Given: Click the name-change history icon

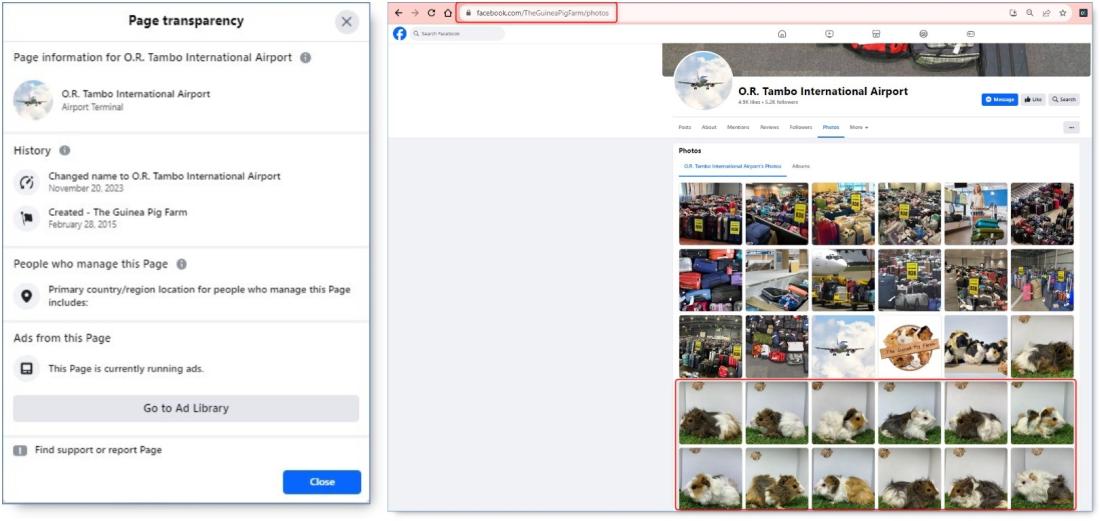Looking at the screenshot, I should (x=27, y=182).
